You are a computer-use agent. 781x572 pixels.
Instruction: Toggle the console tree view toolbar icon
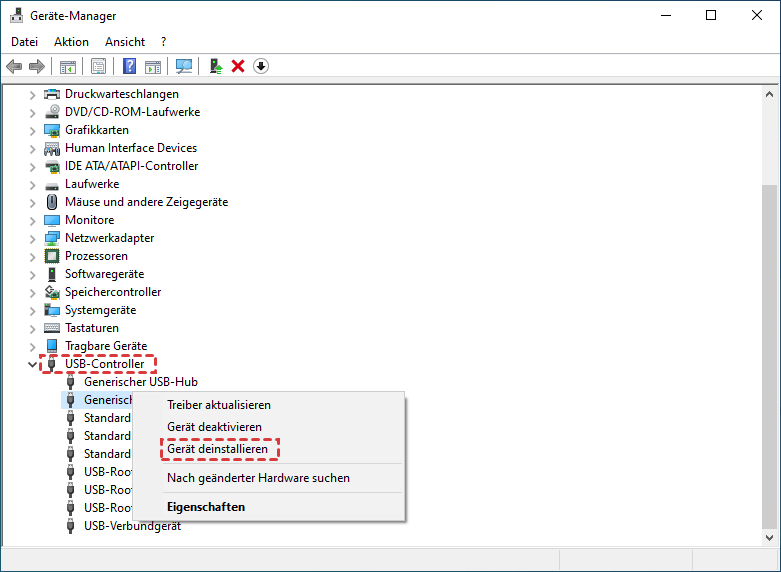point(68,66)
